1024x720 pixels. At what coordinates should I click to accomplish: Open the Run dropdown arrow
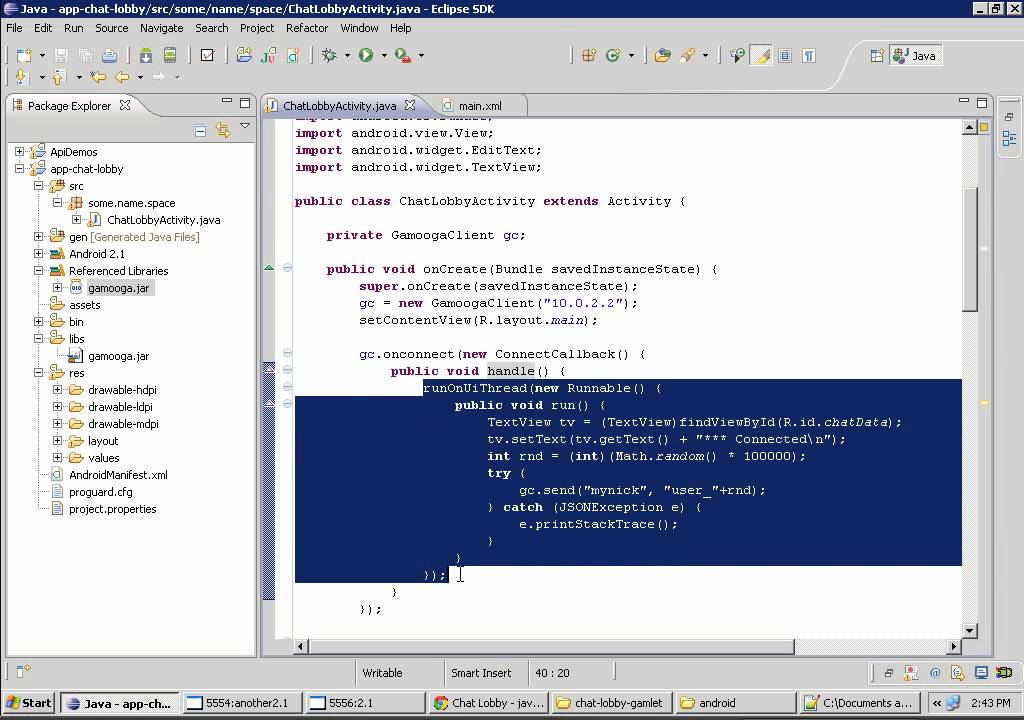(x=384, y=56)
